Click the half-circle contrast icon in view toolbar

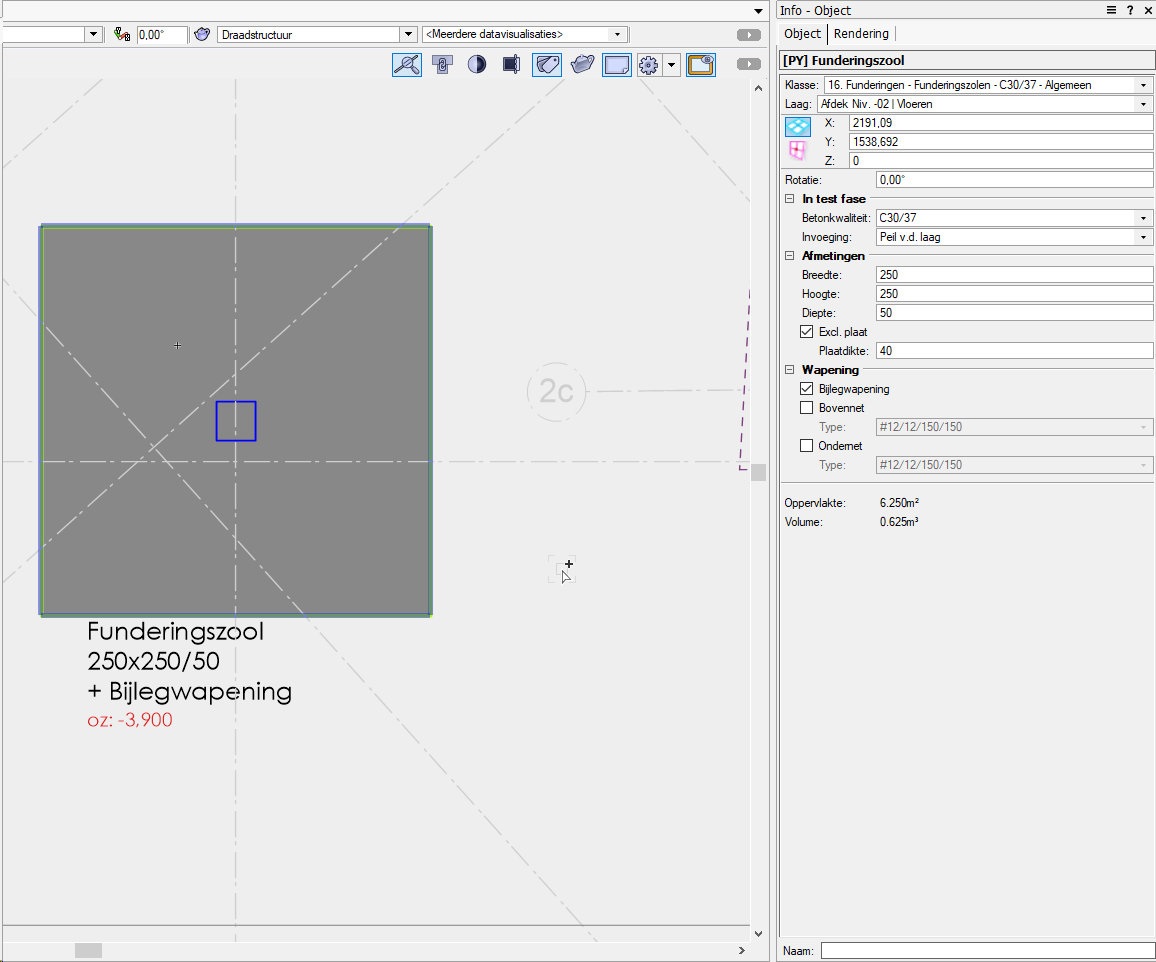pos(477,65)
